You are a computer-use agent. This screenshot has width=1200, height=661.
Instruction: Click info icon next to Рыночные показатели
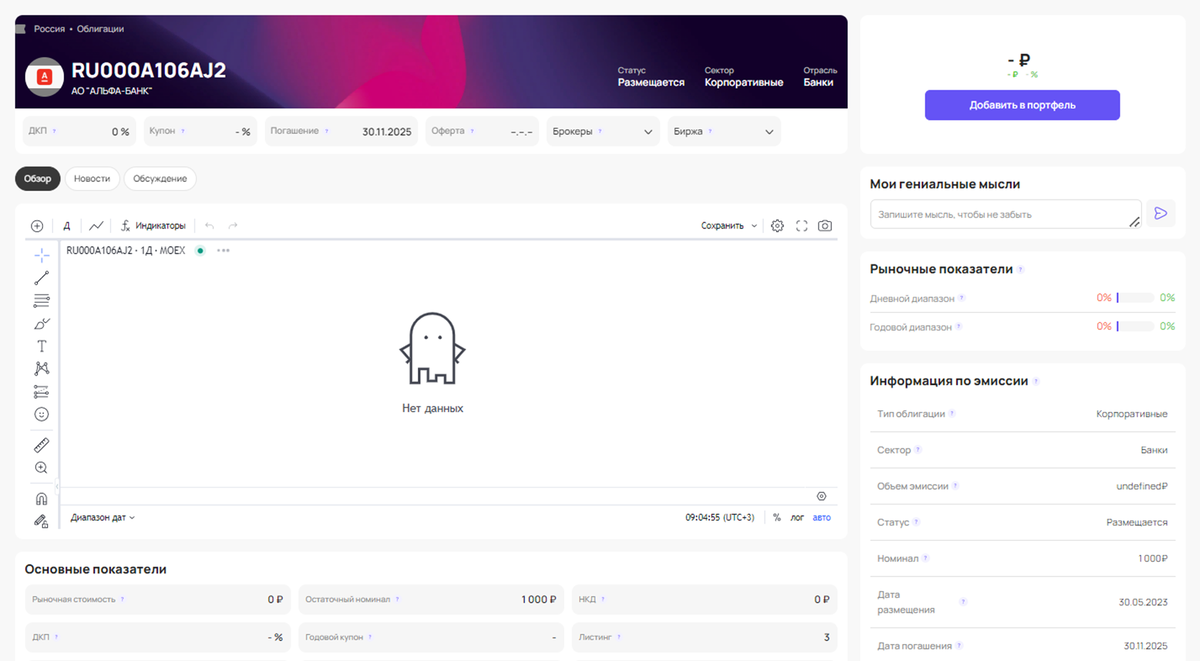coord(1020,270)
